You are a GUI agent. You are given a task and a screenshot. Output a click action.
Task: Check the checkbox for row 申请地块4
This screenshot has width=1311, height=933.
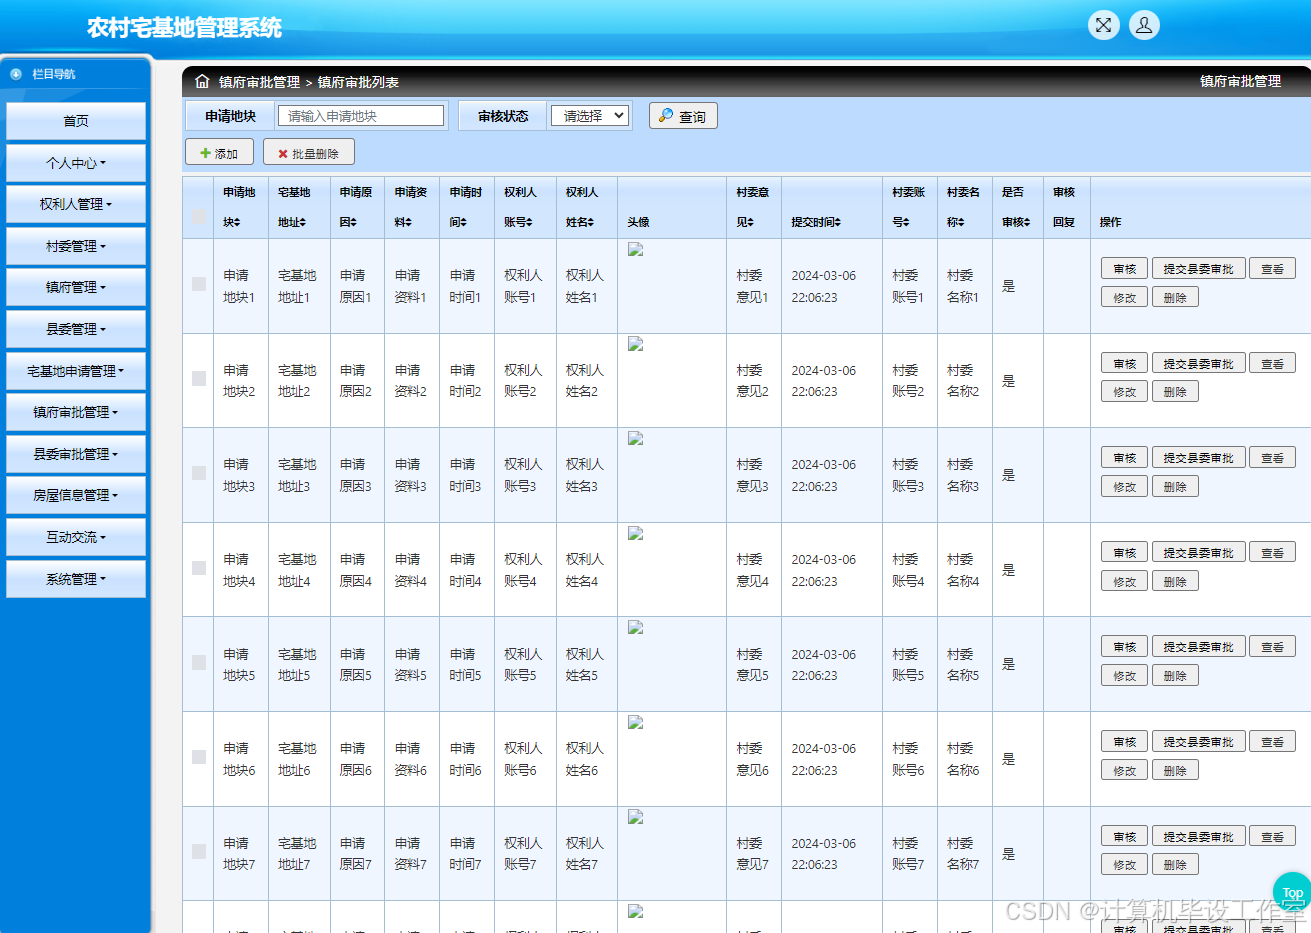198,568
